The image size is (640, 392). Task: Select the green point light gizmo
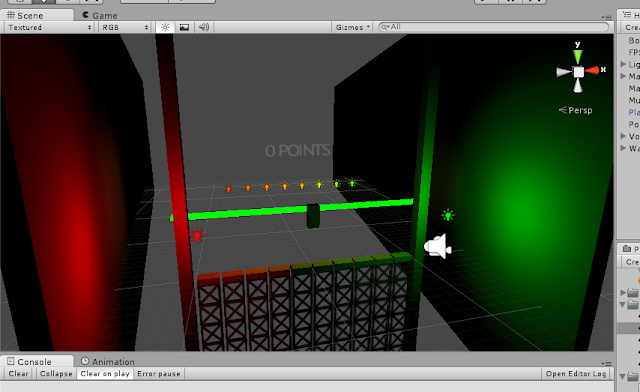(x=448, y=215)
